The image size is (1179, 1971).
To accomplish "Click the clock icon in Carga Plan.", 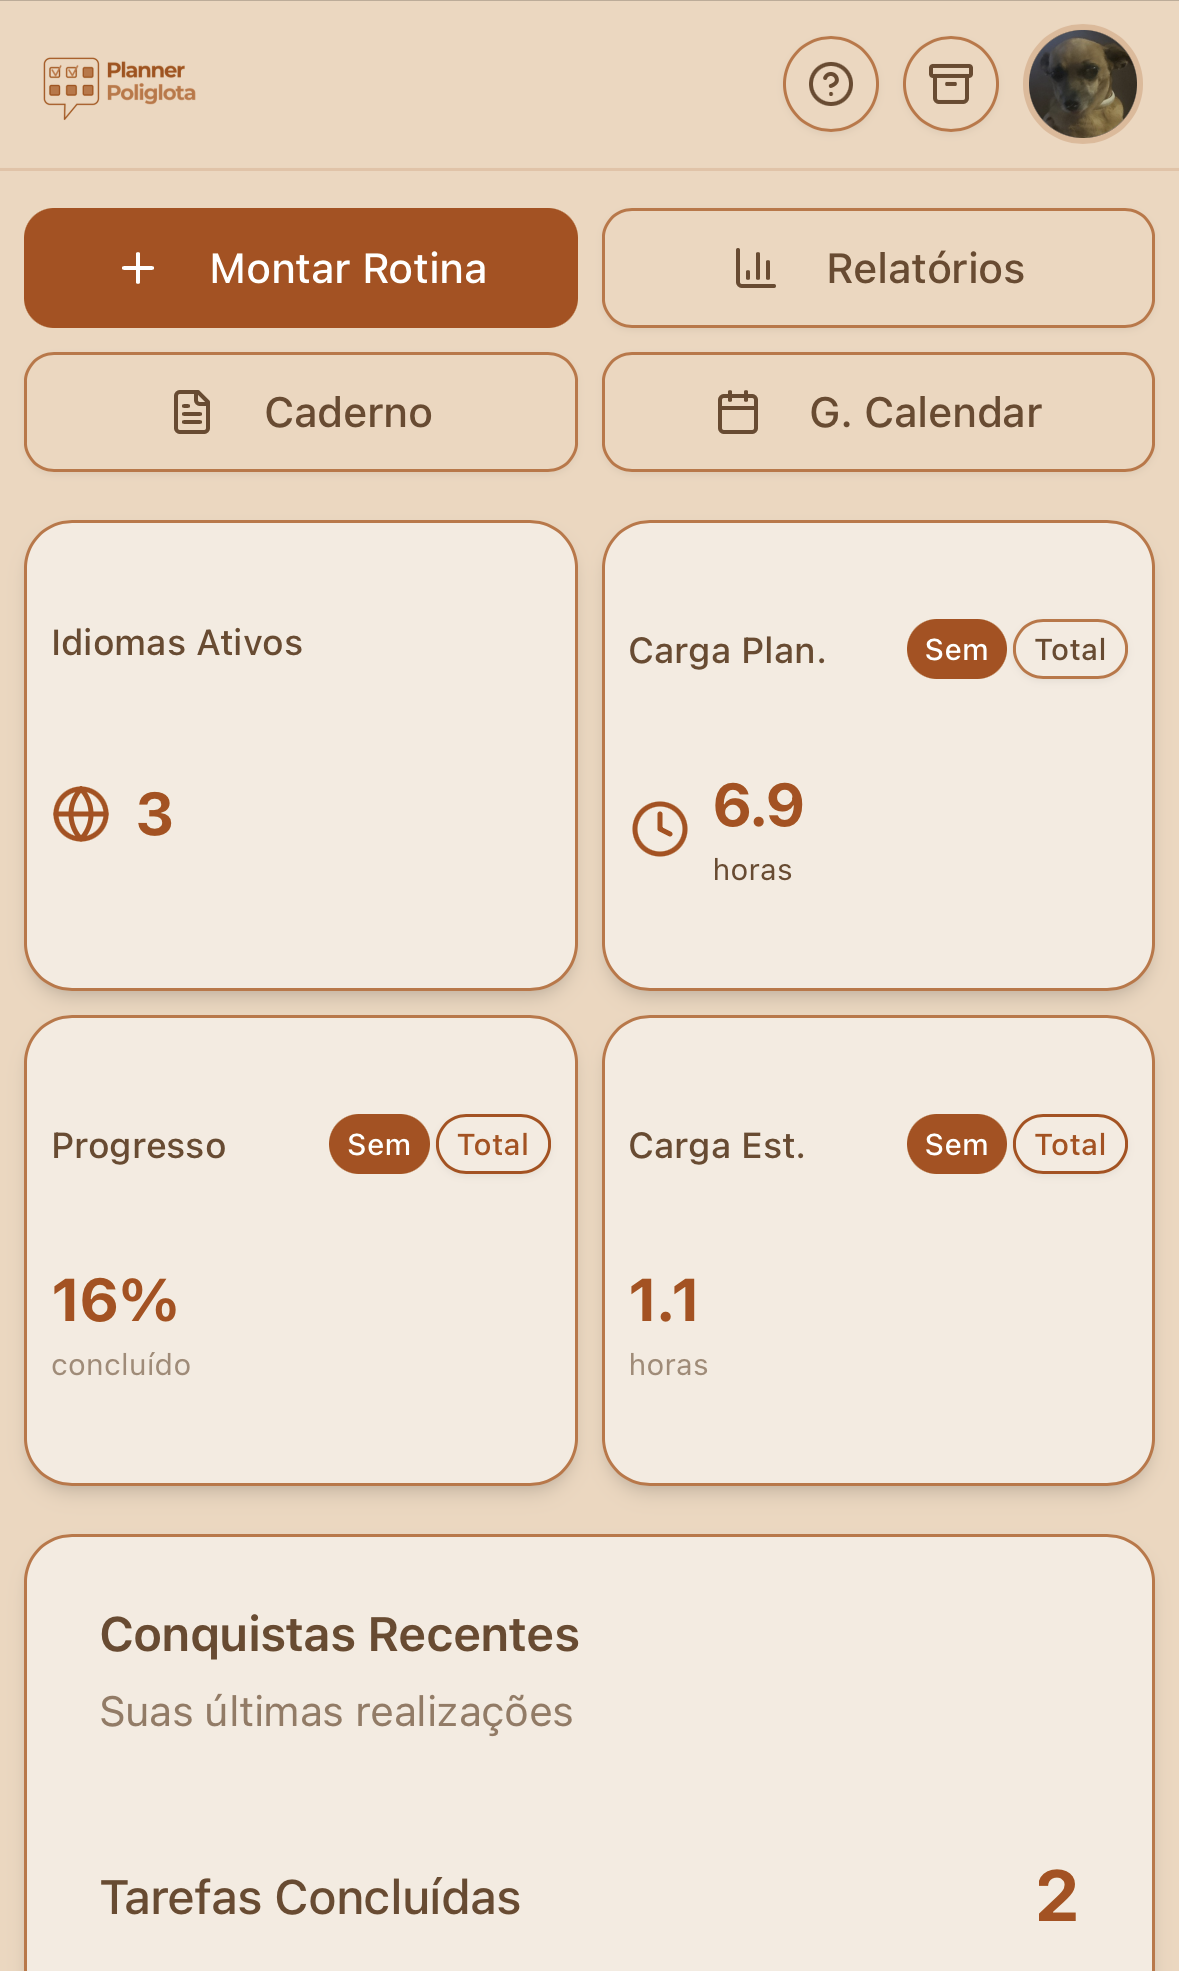I will pos(660,828).
